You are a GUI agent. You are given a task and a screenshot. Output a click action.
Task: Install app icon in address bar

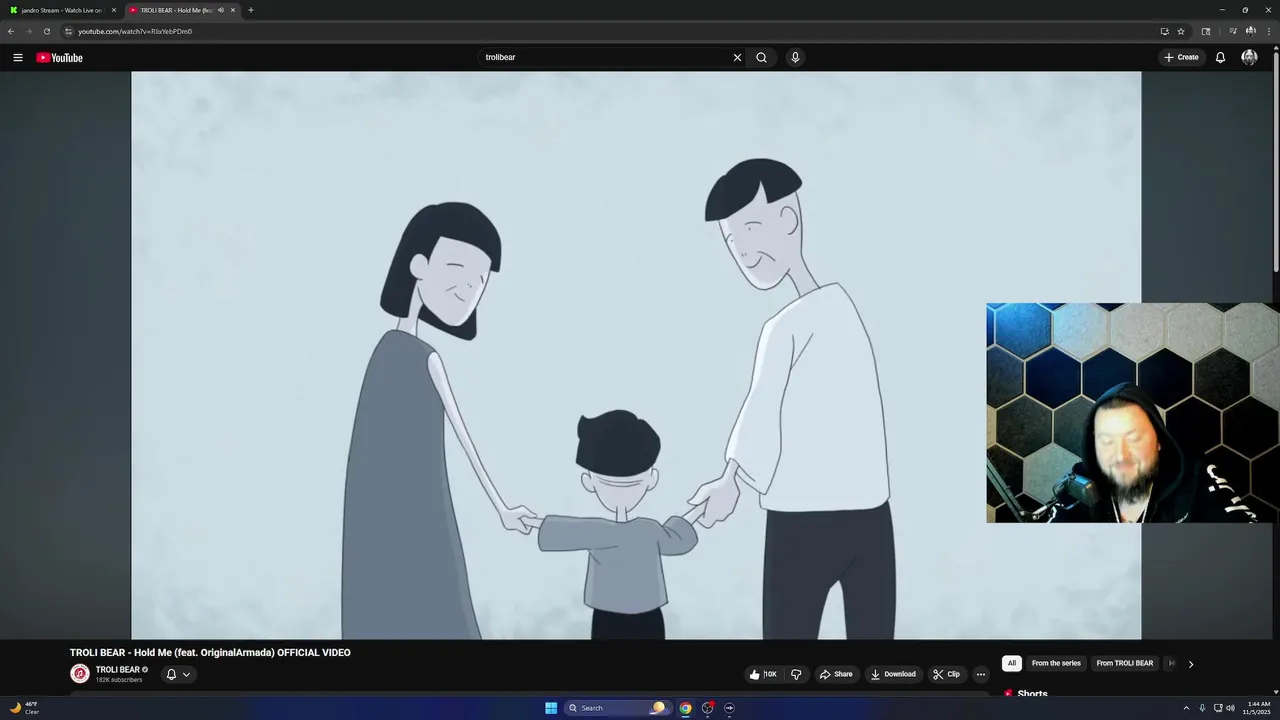tap(1164, 31)
